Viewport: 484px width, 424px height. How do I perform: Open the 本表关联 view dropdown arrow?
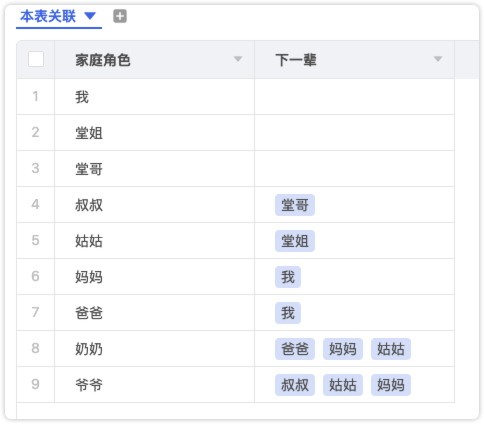(90, 16)
